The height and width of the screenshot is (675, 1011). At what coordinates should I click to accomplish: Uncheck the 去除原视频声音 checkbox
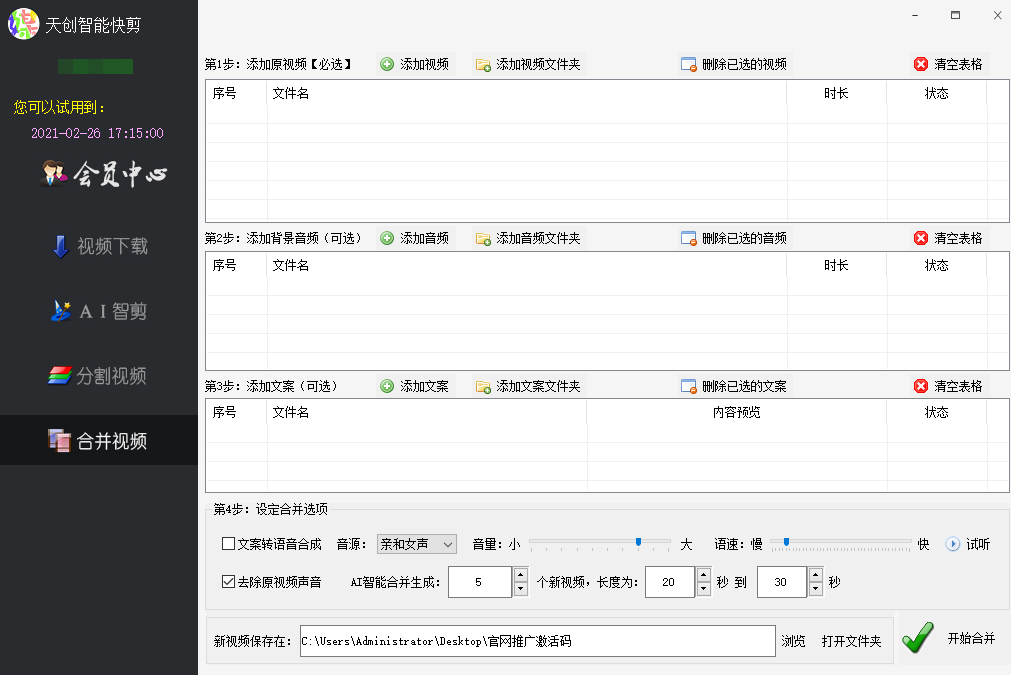[x=228, y=582]
